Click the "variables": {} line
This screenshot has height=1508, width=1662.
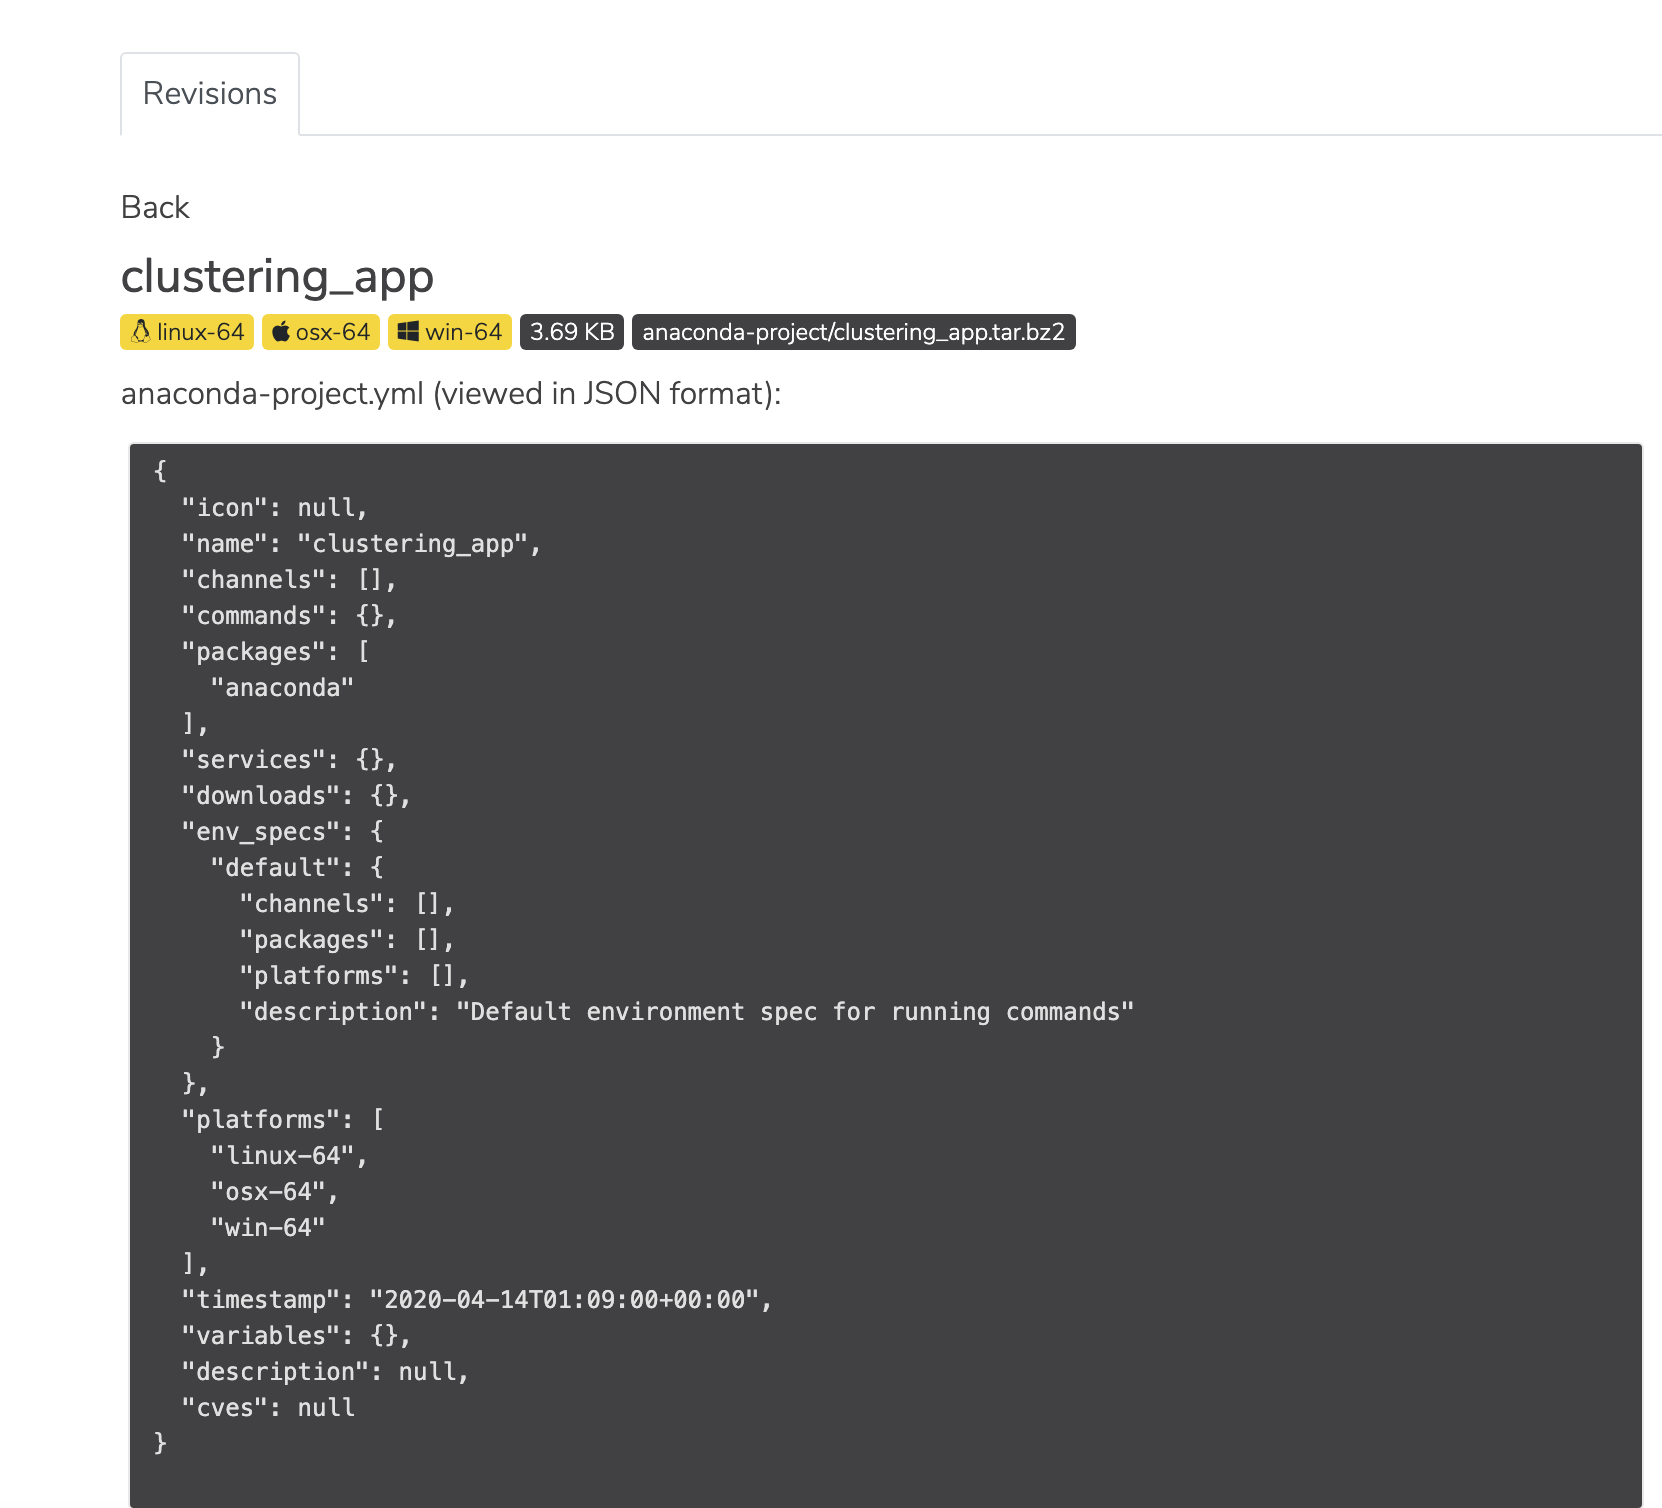coord(296,1336)
